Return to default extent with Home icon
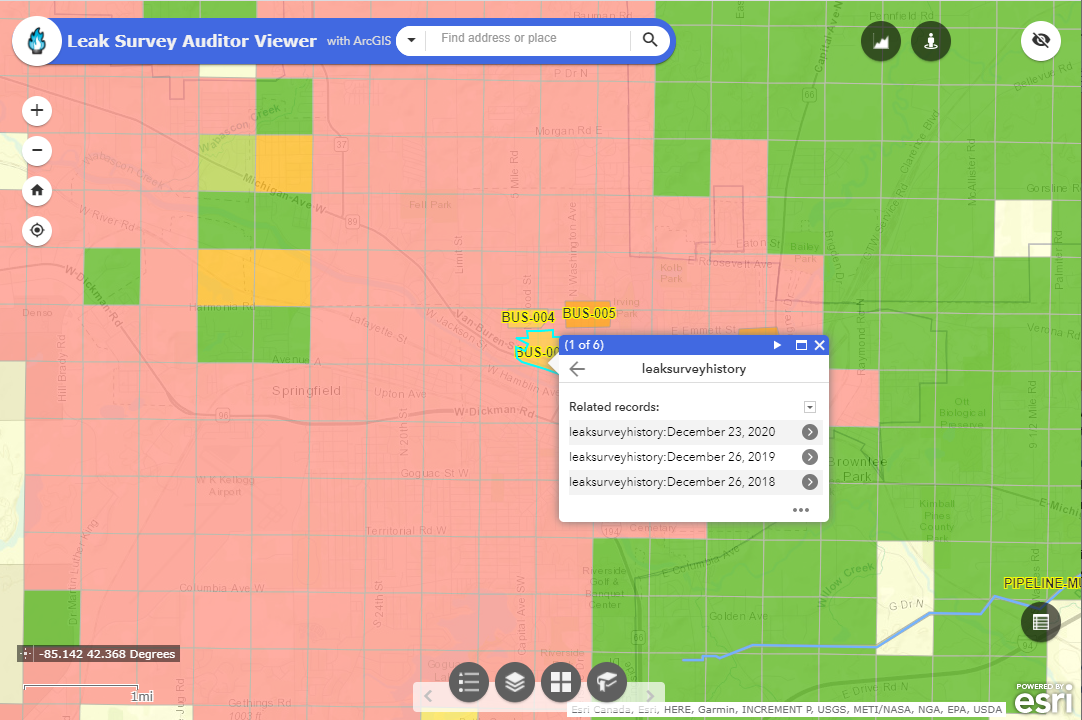The image size is (1082, 720). click(x=36, y=190)
